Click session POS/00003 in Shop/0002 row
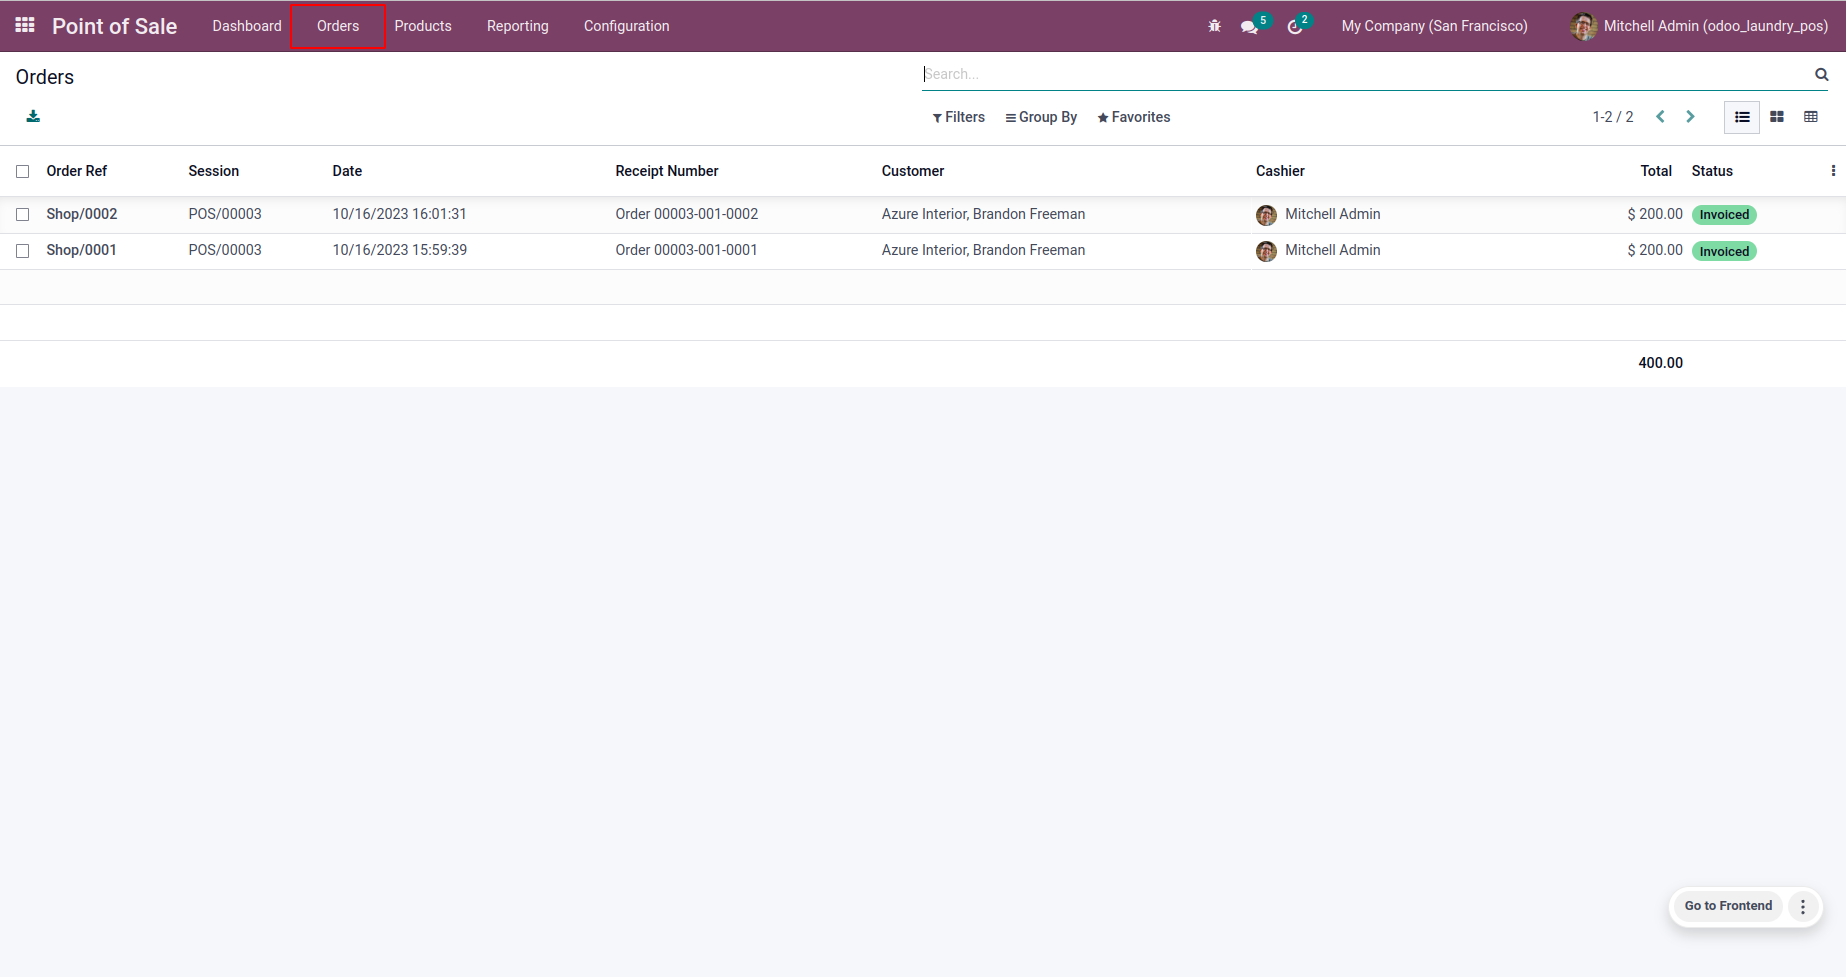The height and width of the screenshot is (977, 1846). click(x=225, y=214)
